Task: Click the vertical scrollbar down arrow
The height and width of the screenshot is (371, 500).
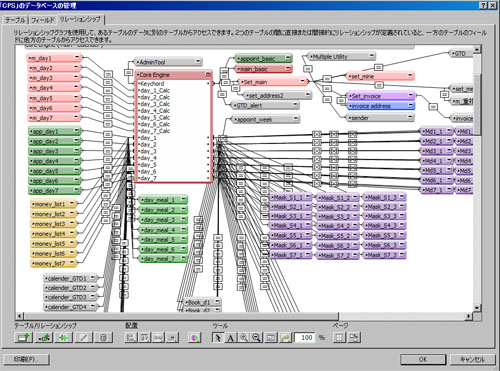Action: coord(477,308)
